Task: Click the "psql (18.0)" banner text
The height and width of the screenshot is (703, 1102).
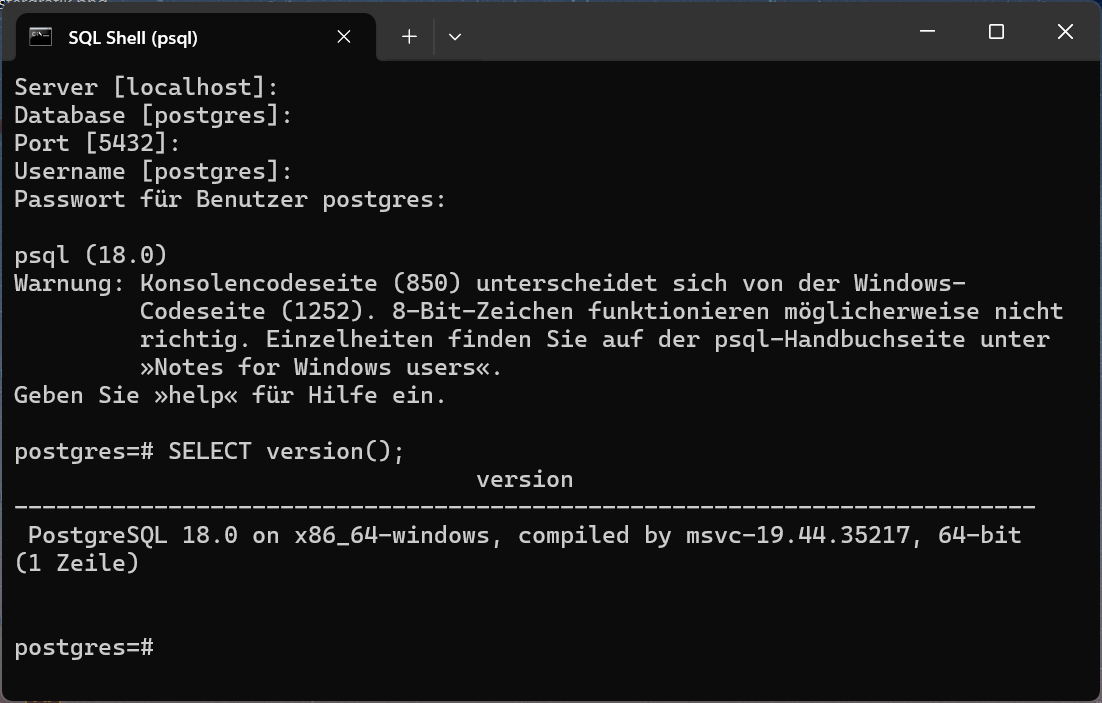Action: [90, 255]
